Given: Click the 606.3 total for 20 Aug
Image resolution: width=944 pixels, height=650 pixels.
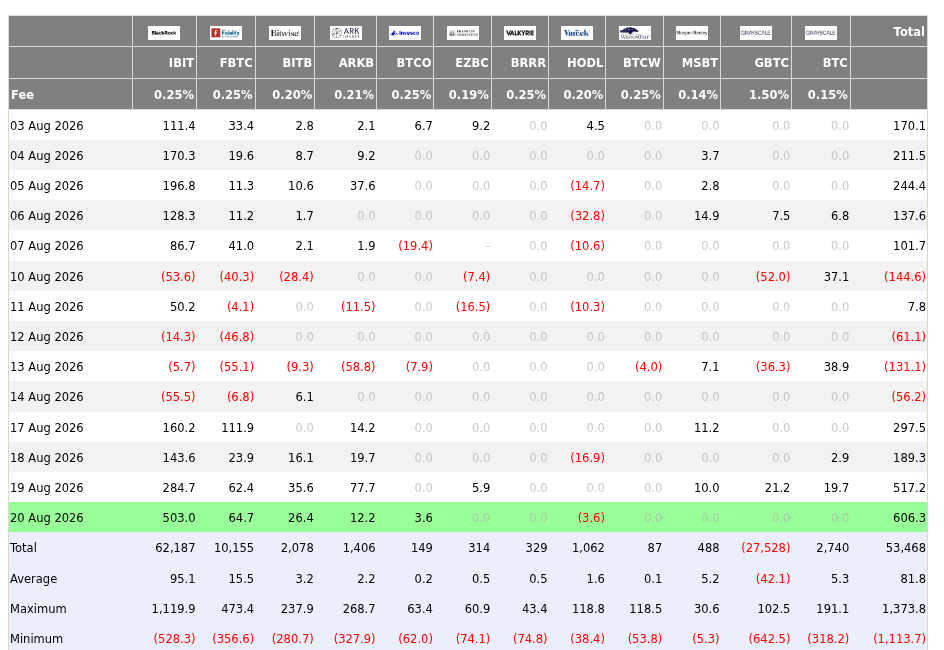Looking at the screenshot, I should pos(909,518).
